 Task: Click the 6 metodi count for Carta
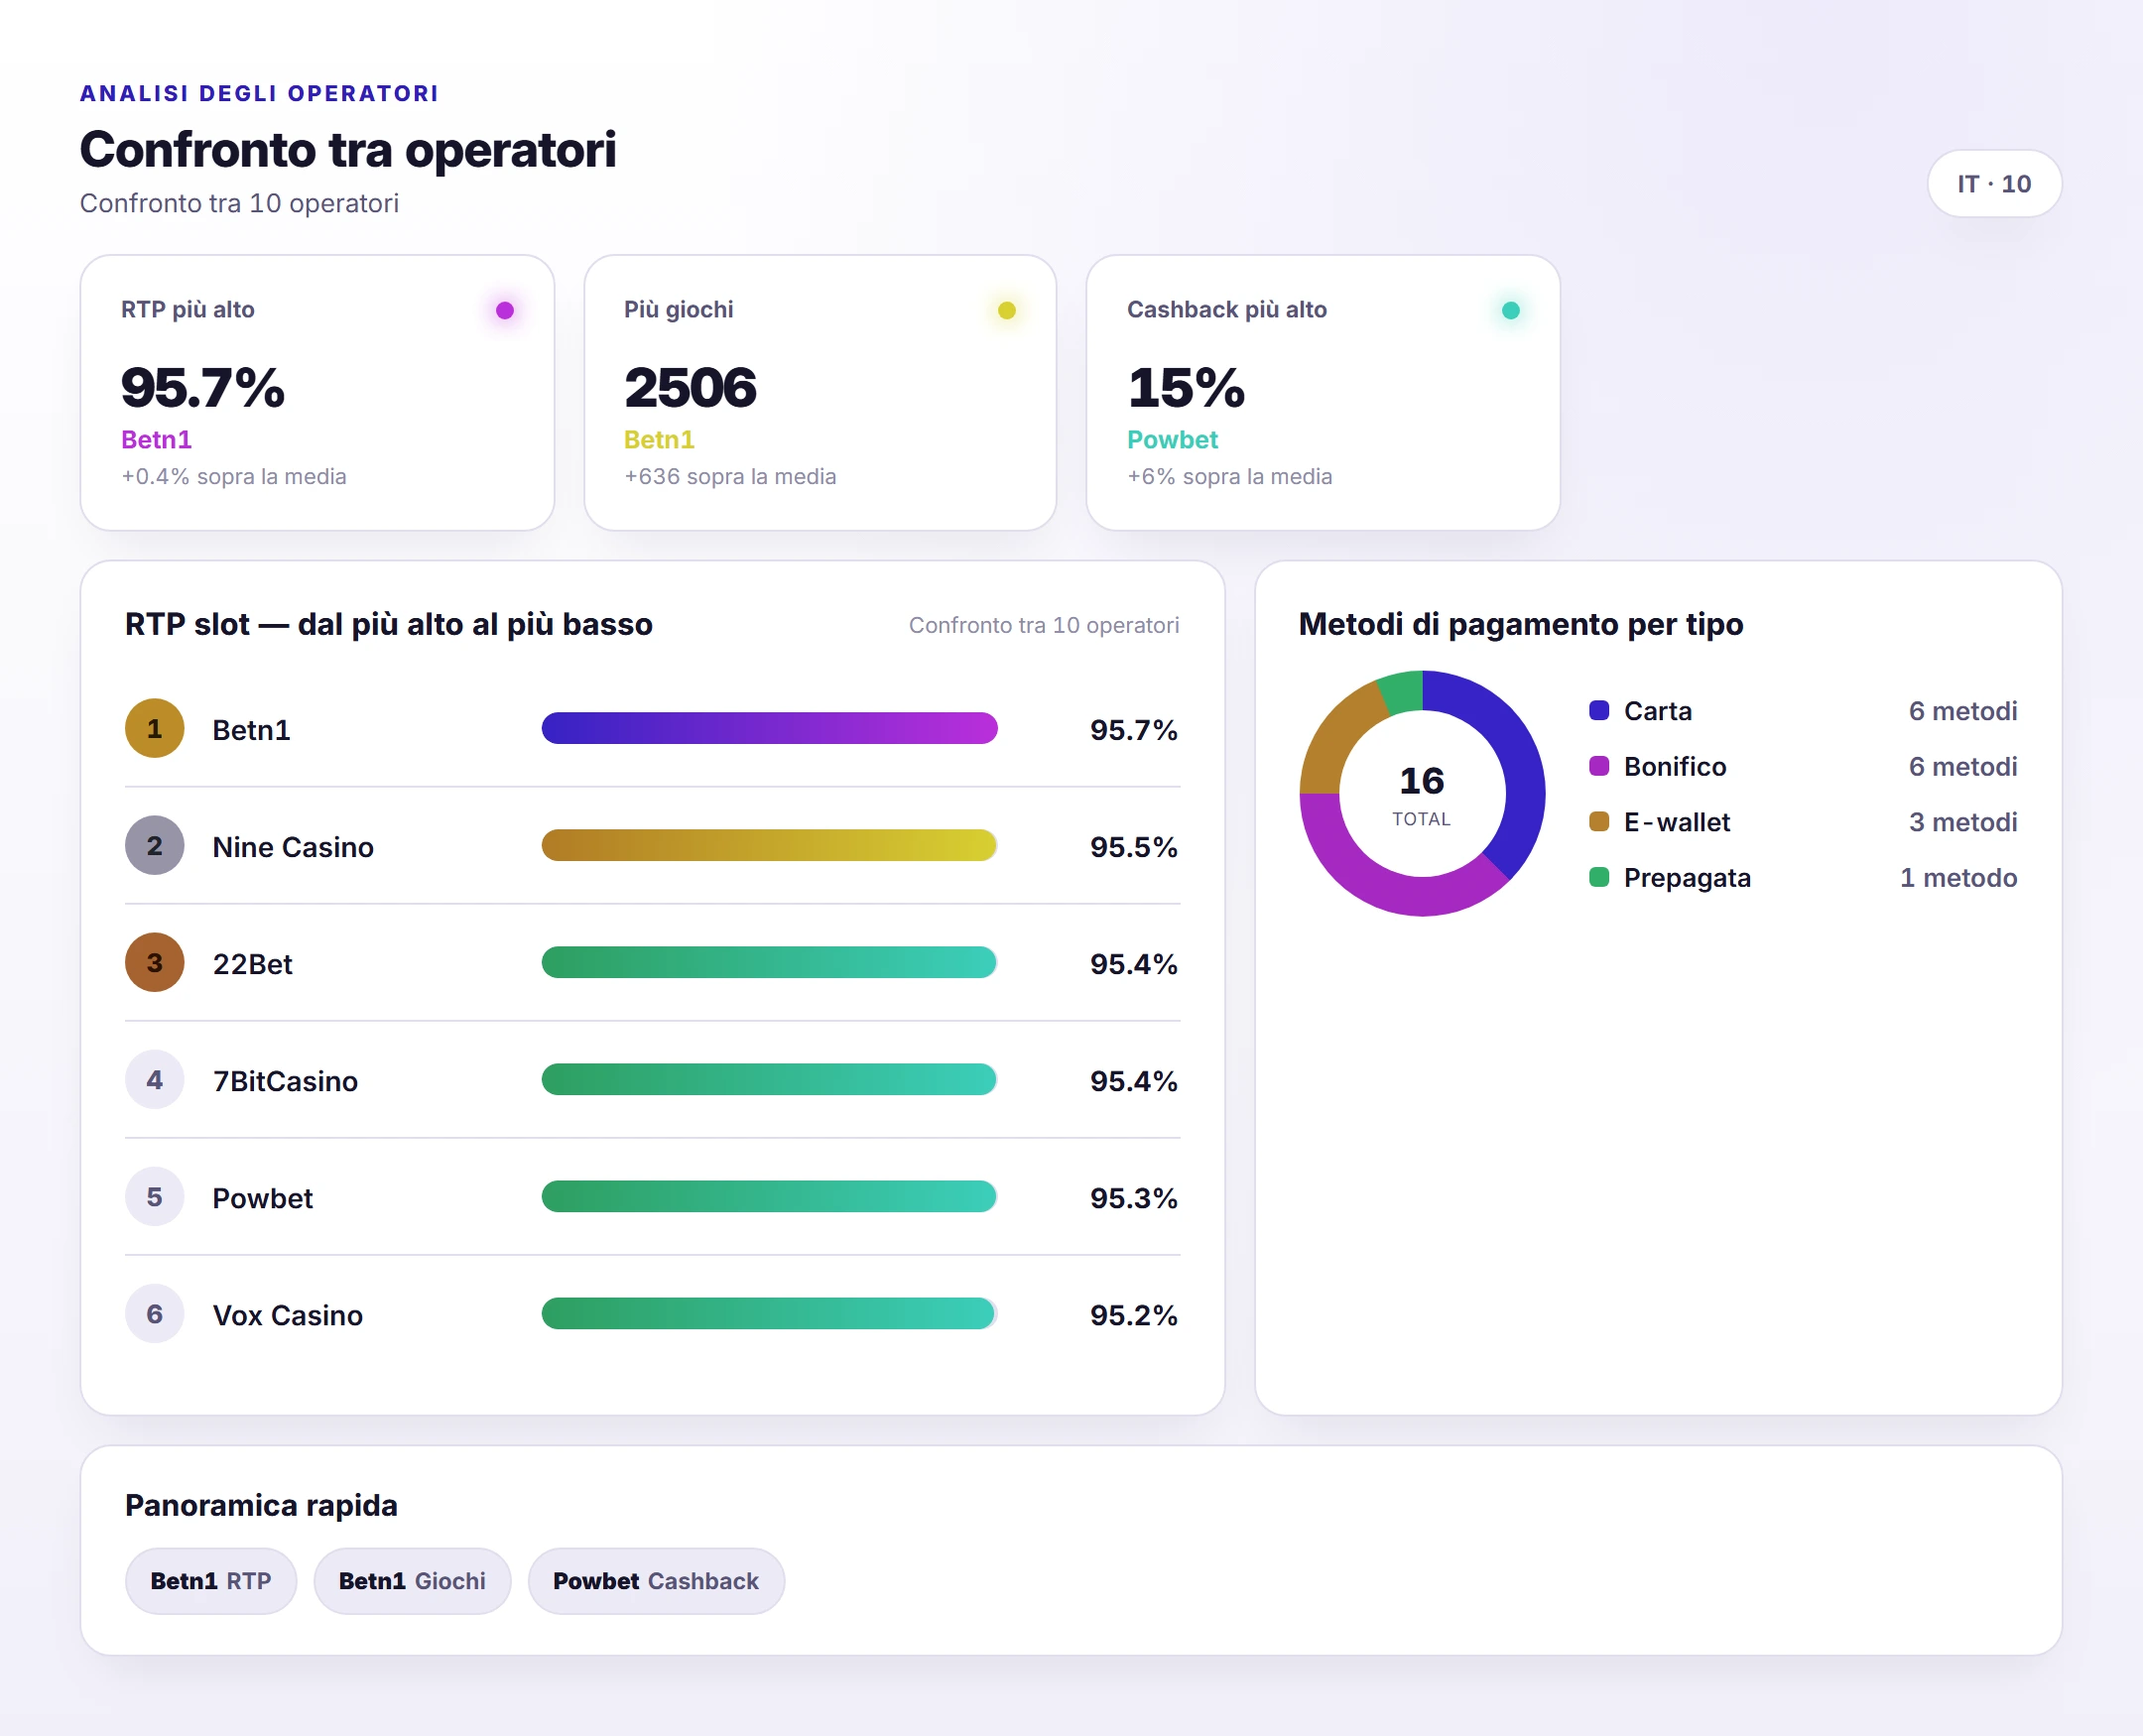(x=1963, y=711)
